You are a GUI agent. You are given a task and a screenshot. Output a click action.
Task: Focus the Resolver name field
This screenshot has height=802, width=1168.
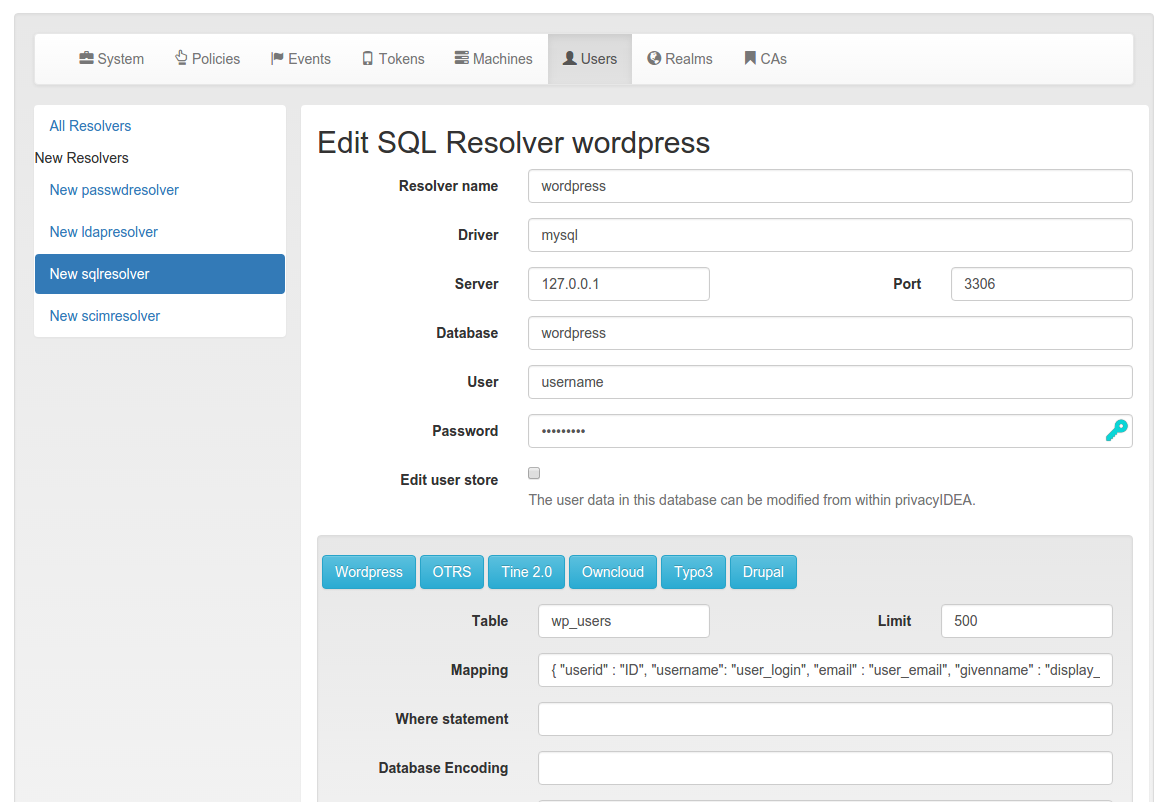(830, 186)
